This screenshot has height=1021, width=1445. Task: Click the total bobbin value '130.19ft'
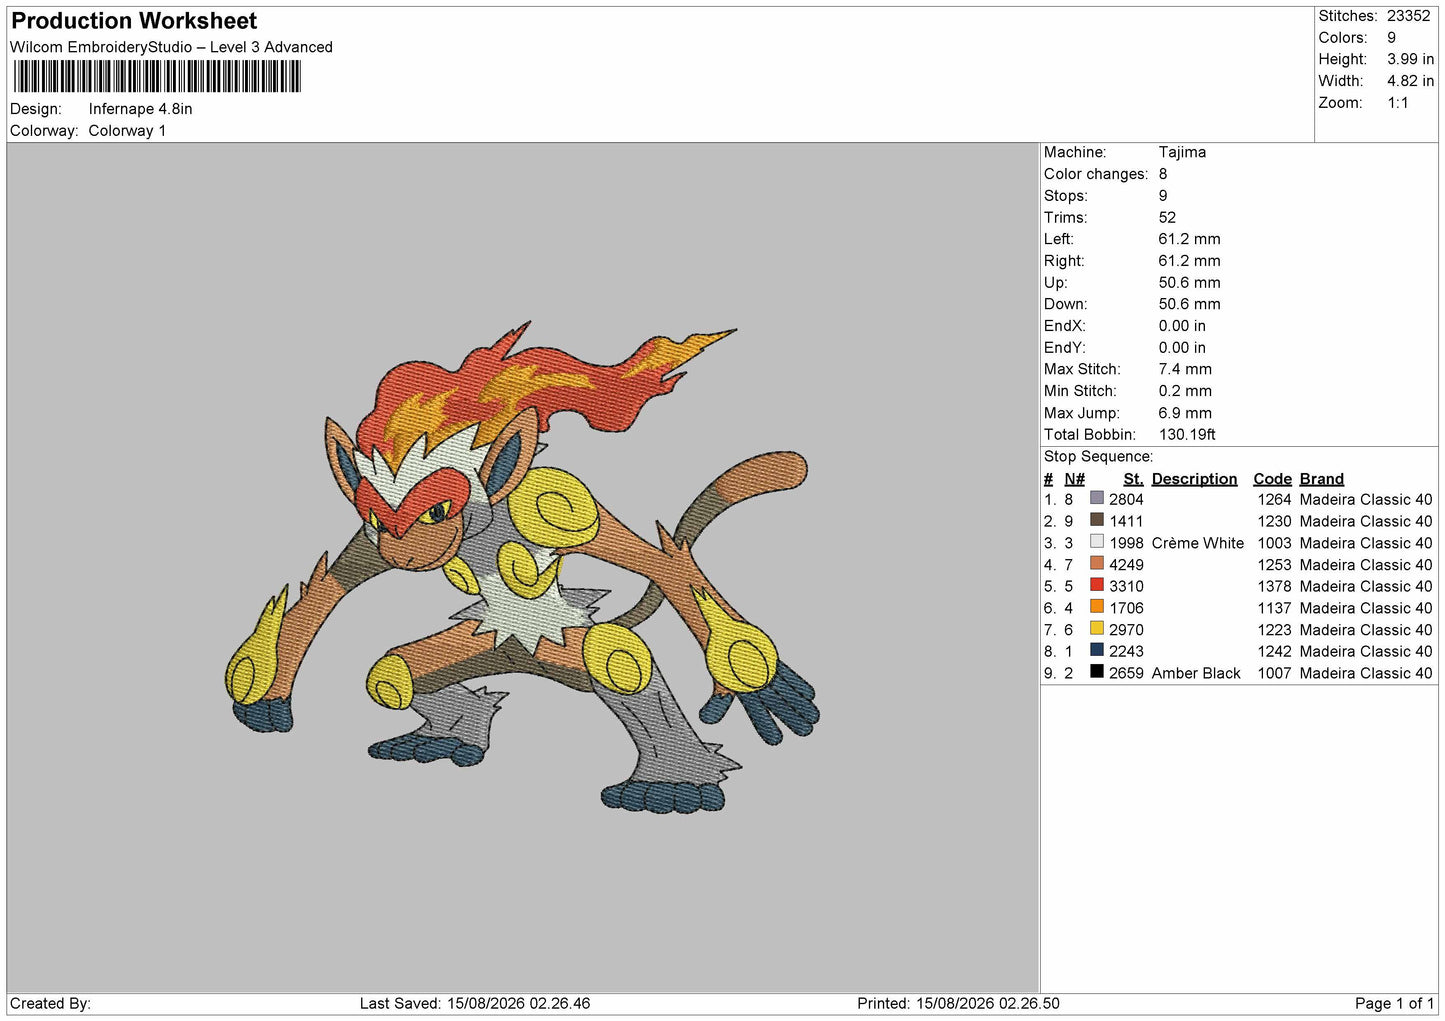point(1187,434)
